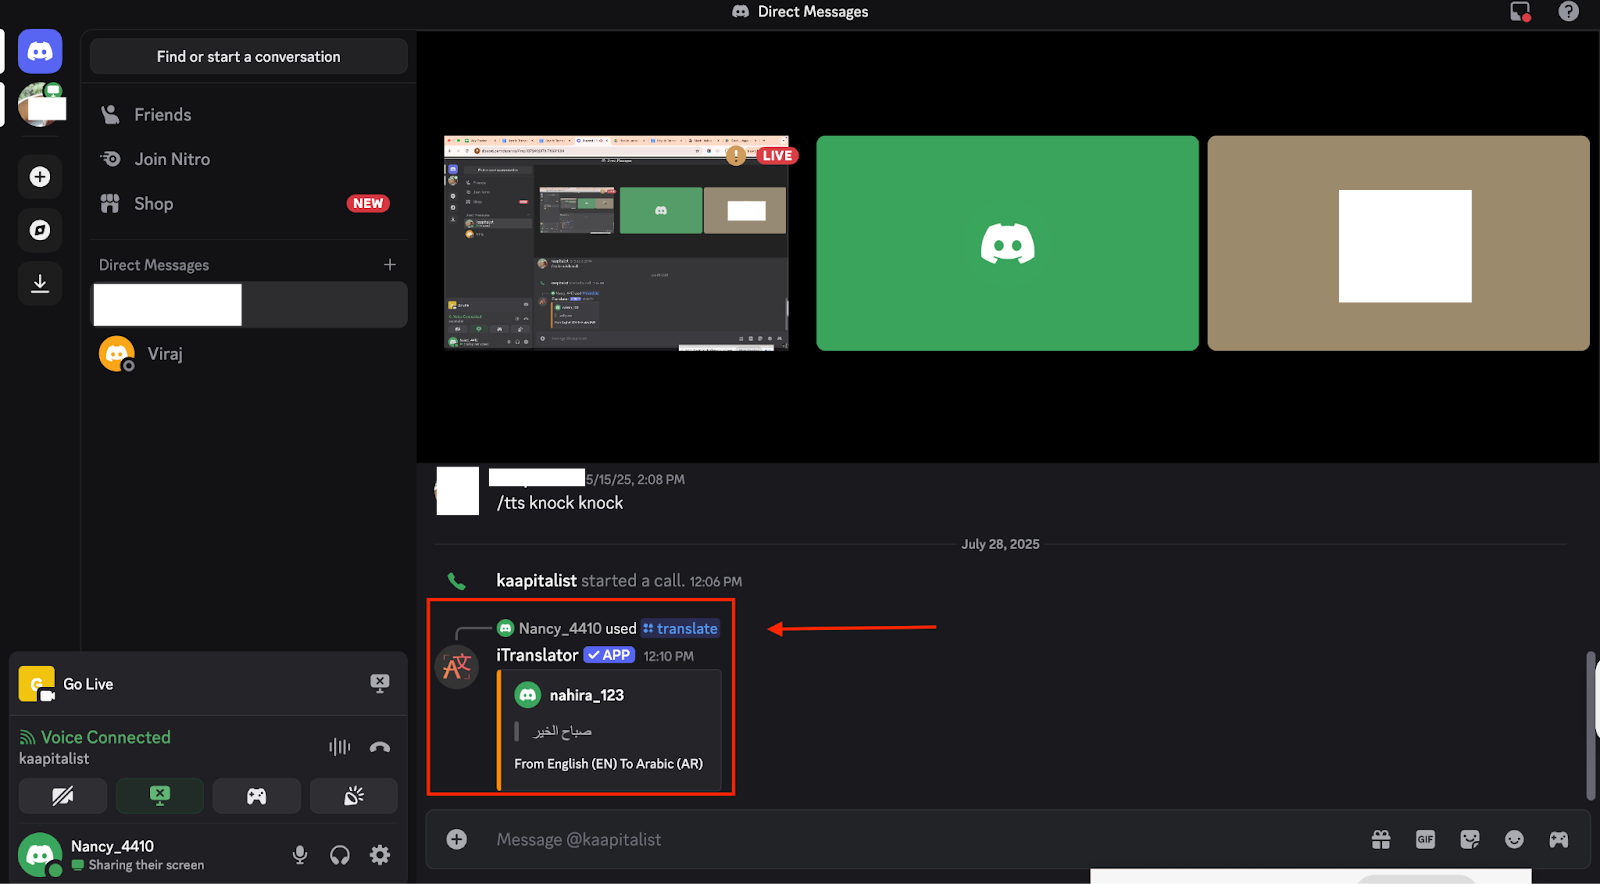This screenshot has height=884, width=1600.
Task: Open live screen share thumbnail
Action: (x=616, y=243)
